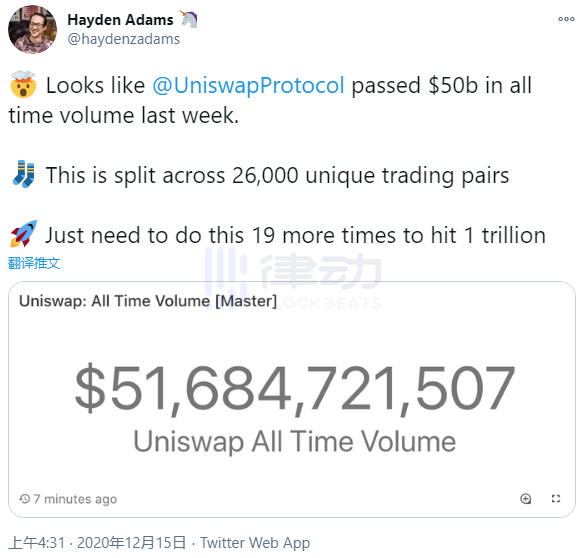Click the 翻译推文 translate tweet link

pyautogui.click(x=34, y=263)
